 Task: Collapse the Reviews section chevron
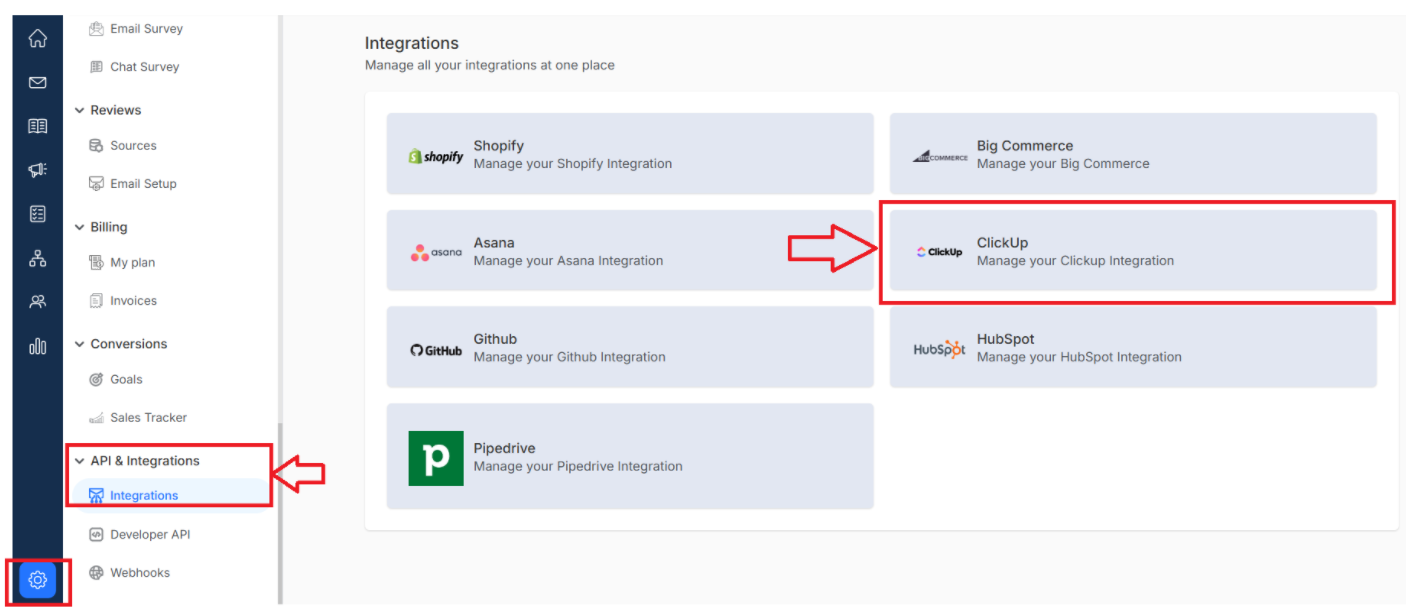tap(80, 111)
